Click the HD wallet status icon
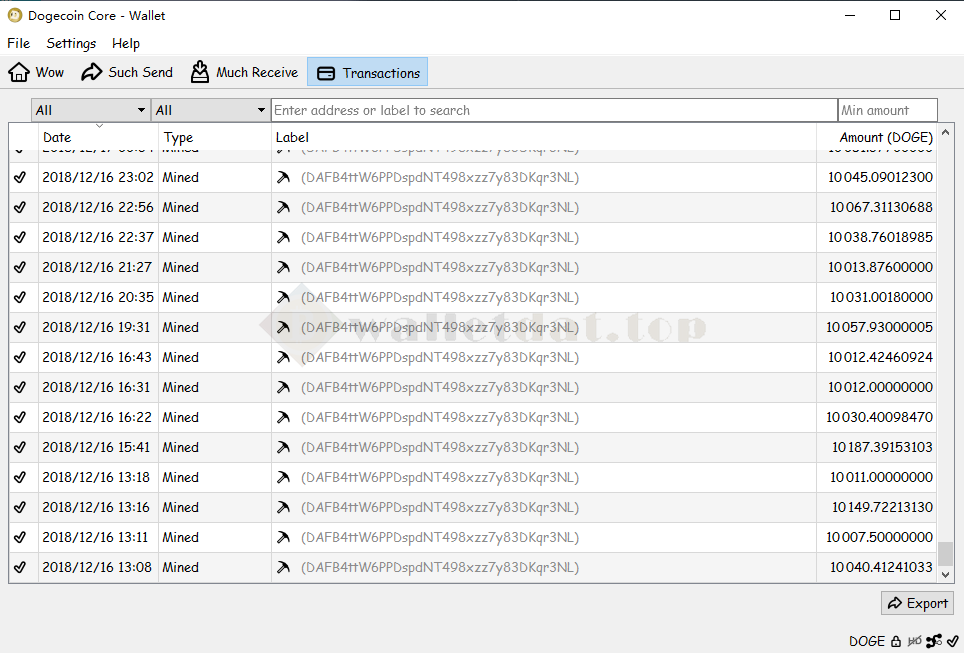 coord(914,641)
